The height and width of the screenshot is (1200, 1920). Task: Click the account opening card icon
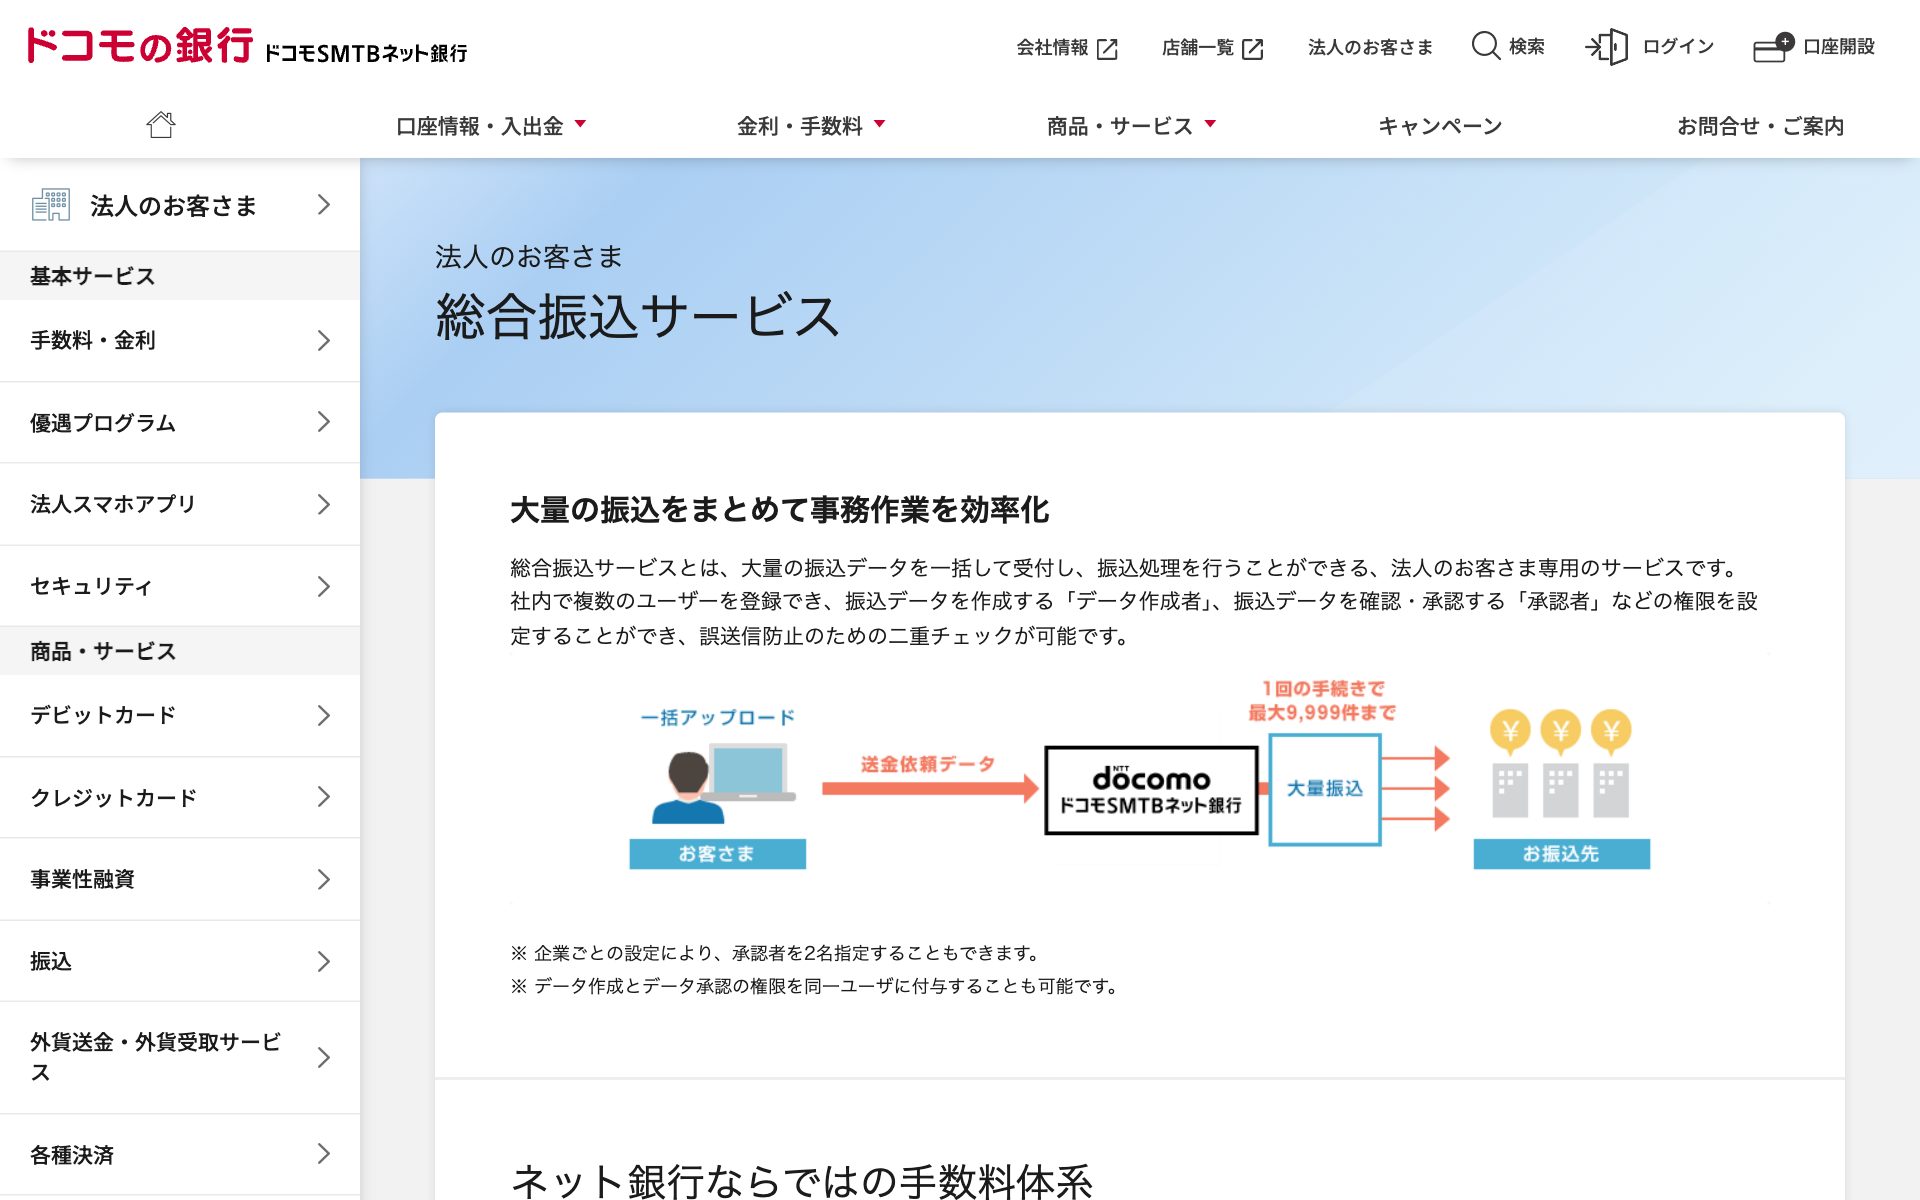click(1774, 47)
